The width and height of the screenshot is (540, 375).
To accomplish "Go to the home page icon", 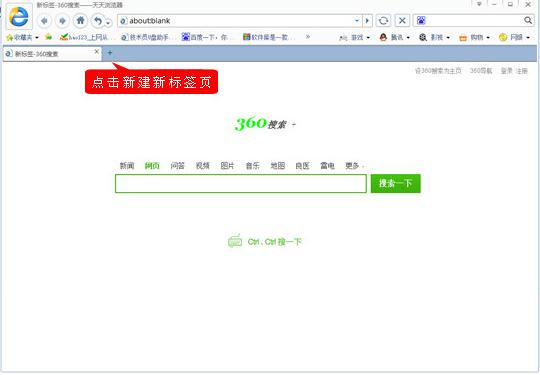I will pyautogui.click(x=80, y=21).
